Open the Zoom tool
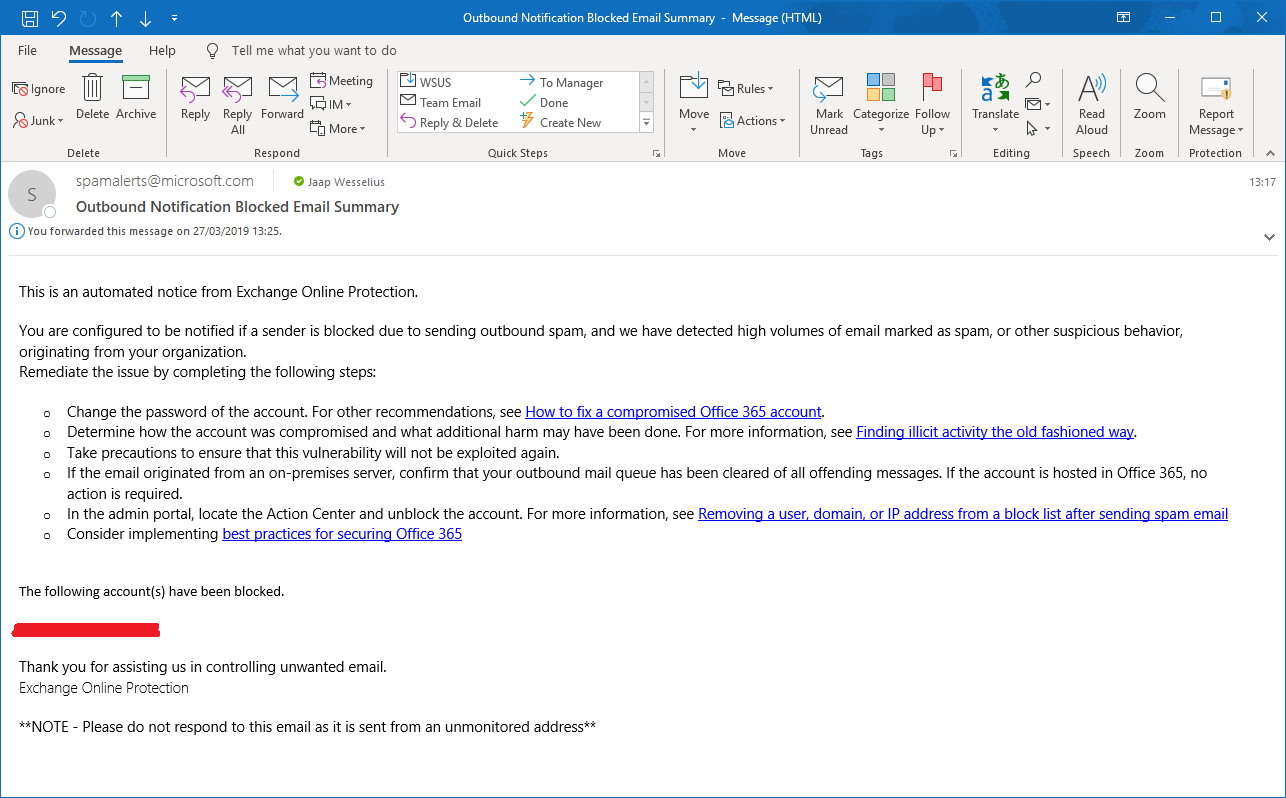Viewport: 1286px width, 798px height. click(x=1148, y=97)
